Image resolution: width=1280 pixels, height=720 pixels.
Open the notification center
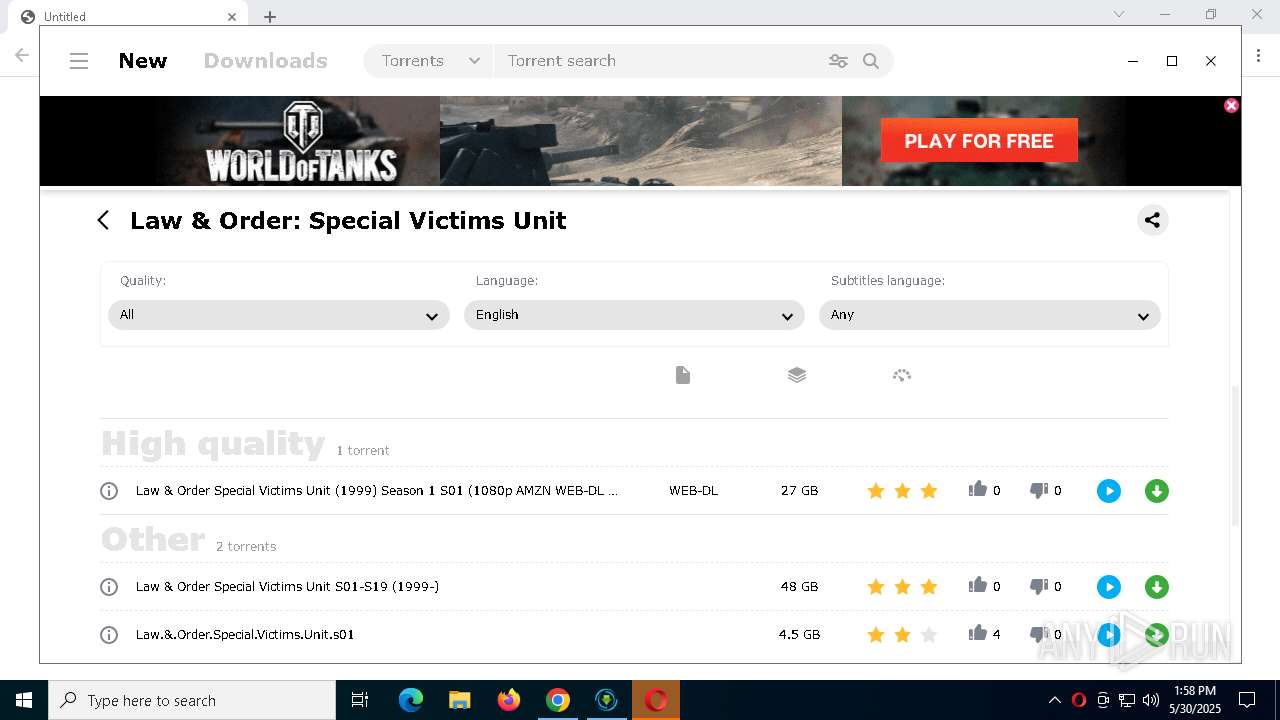[x=1247, y=700]
